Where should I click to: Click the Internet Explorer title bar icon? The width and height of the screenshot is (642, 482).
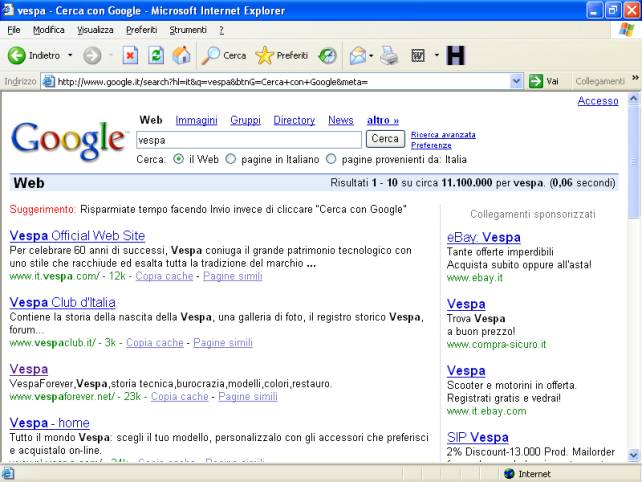(7, 10)
